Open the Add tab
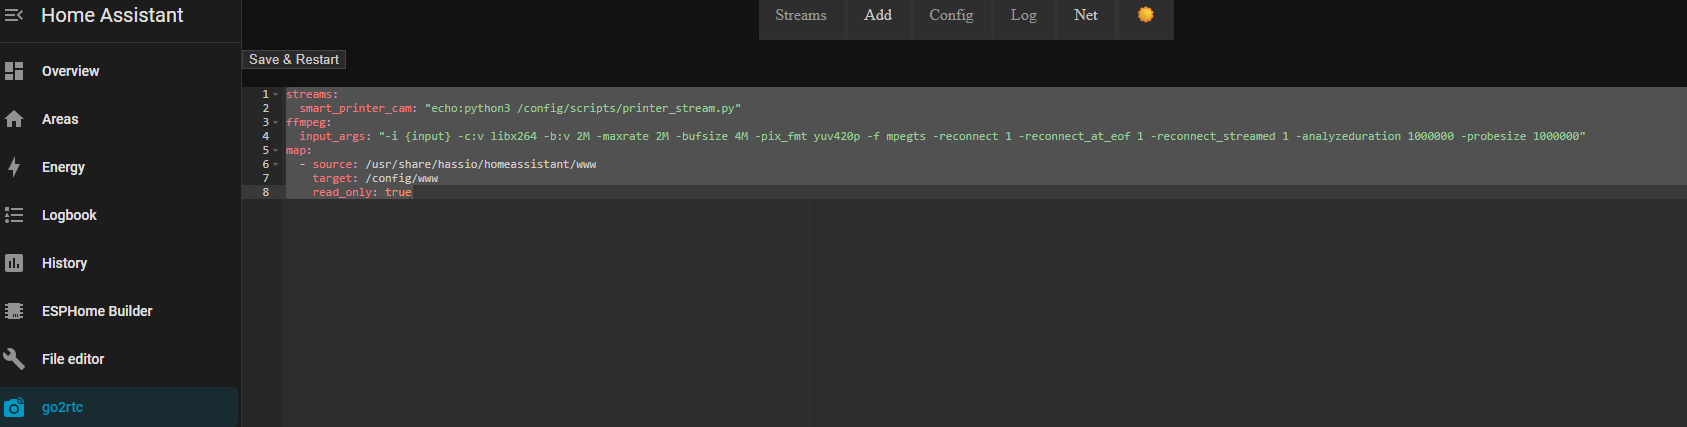 click(878, 15)
